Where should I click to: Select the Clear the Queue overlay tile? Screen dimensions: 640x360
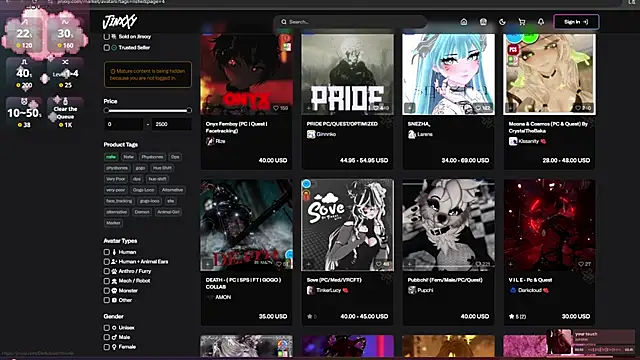(x=65, y=112)
